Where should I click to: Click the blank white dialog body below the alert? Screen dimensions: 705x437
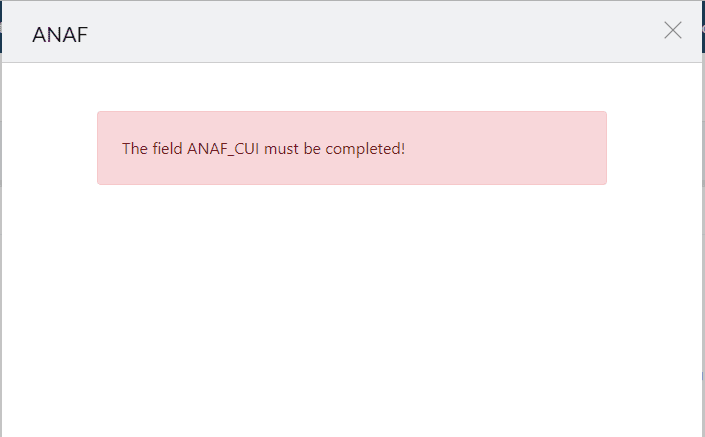click(x=352, y=310)
